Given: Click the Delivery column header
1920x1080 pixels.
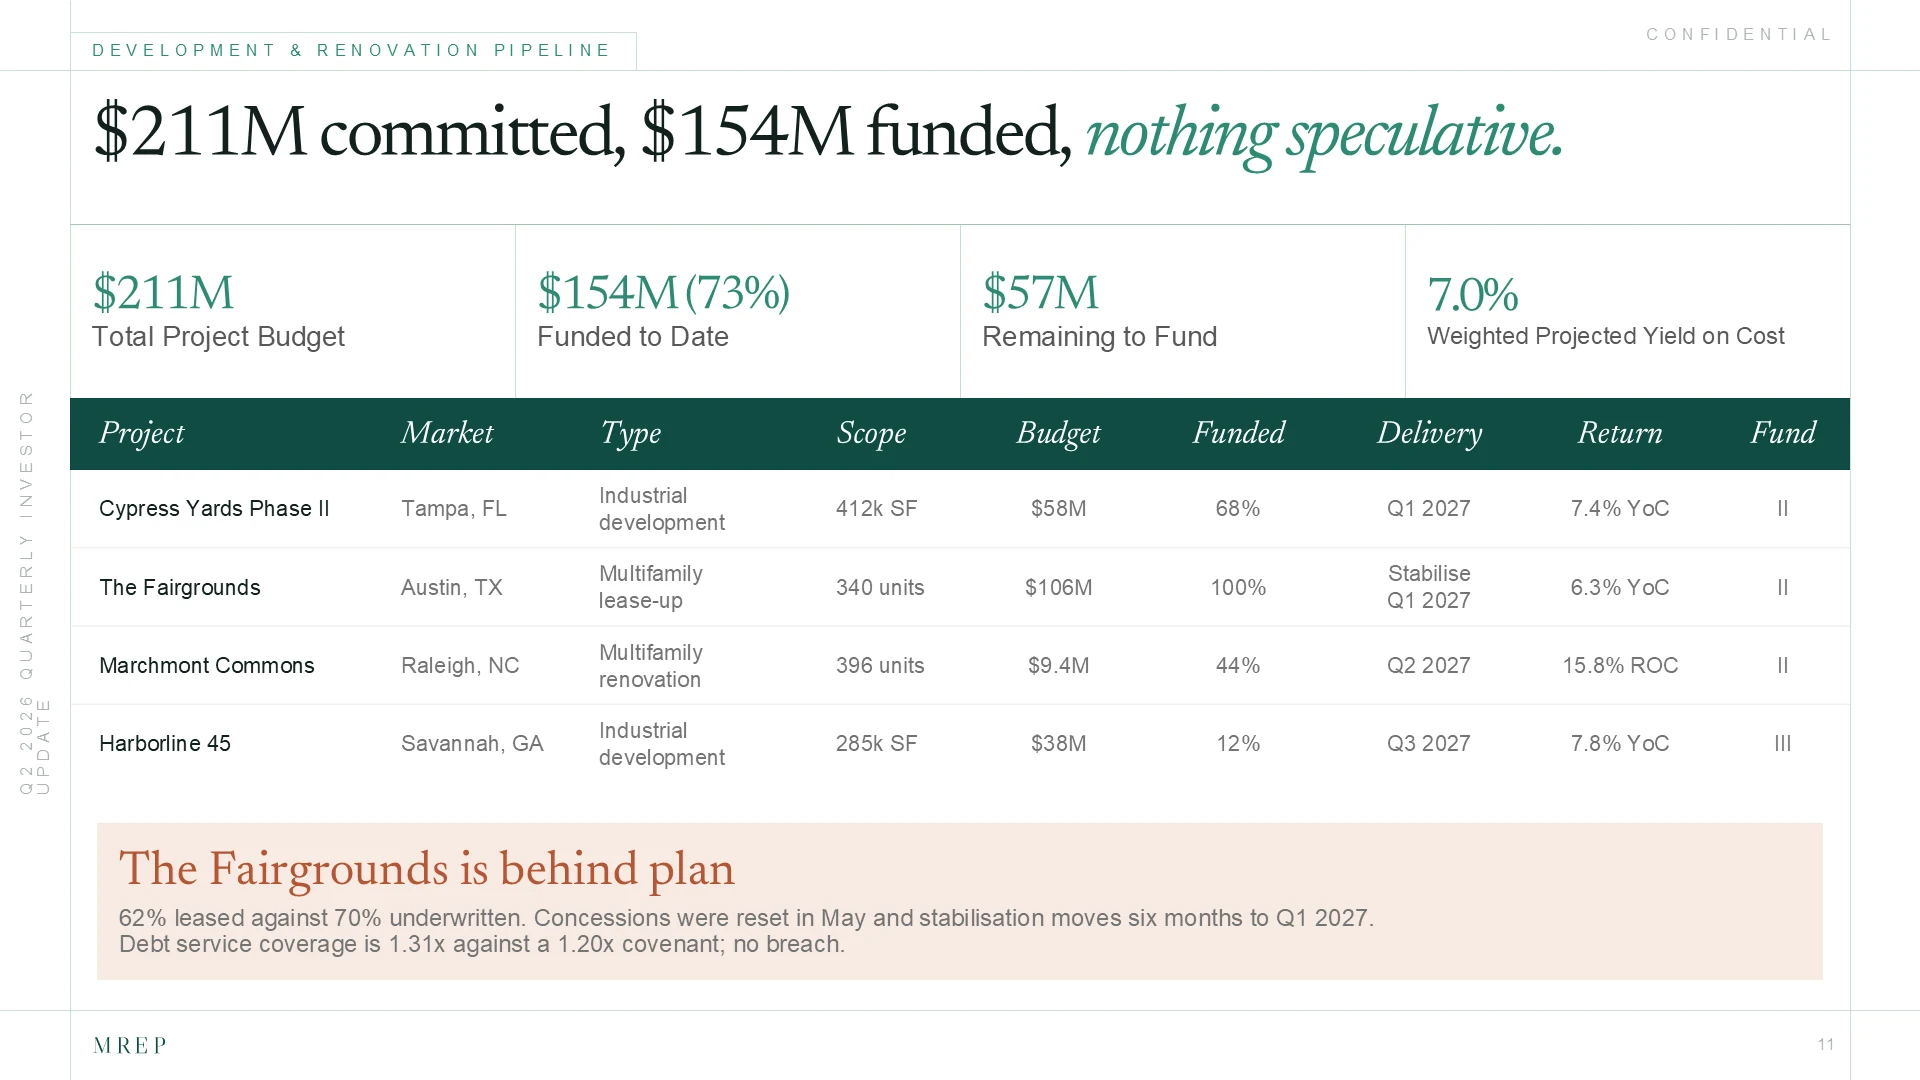Looking at the screenshot, I should [x=1429, y=433].
